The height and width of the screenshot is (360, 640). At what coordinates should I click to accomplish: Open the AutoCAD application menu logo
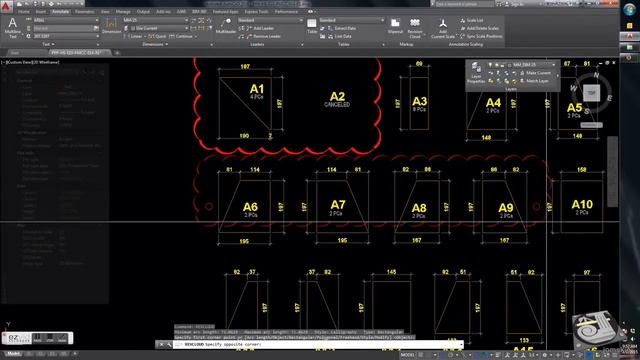click(6, 6)
